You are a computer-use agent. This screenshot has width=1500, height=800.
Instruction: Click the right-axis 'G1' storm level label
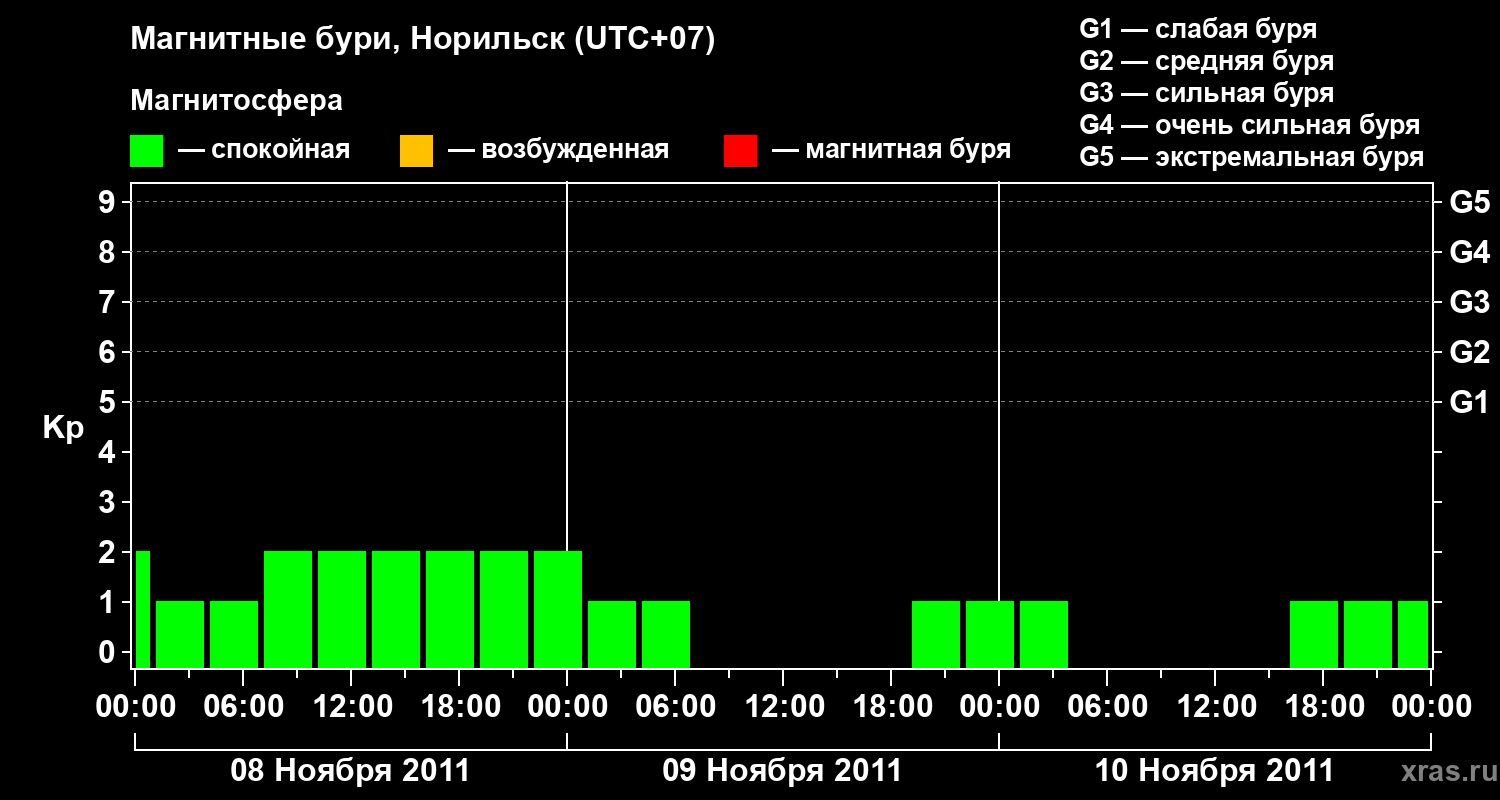1469,402
